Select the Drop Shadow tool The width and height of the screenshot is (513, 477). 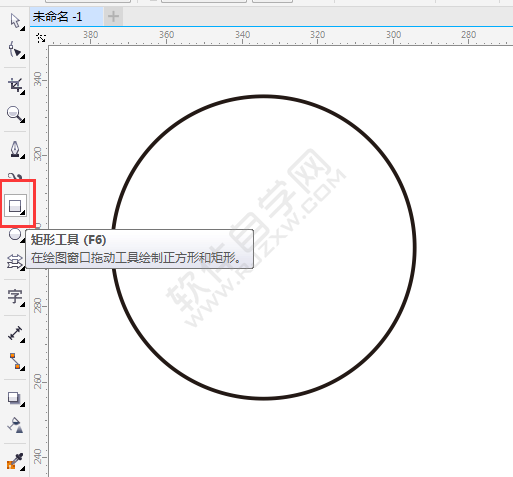click(14, 398)
